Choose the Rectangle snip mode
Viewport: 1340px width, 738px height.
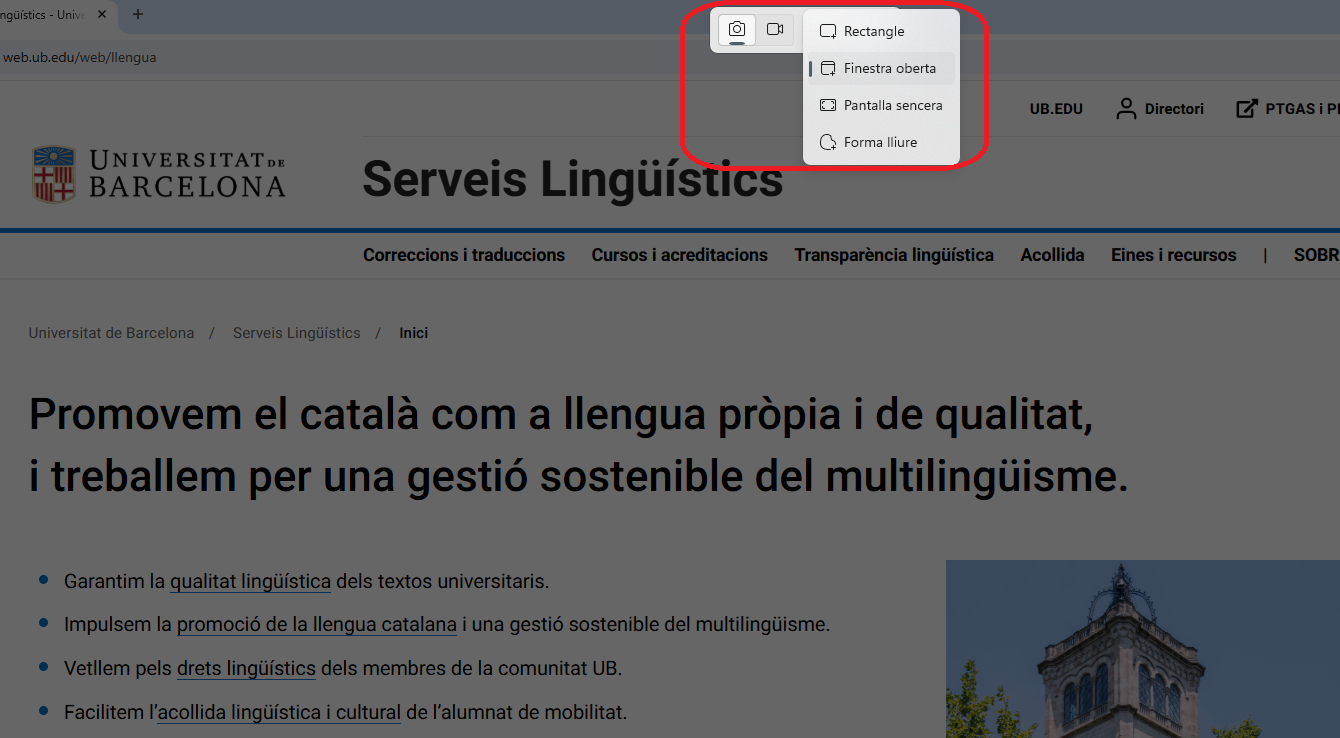pyautogui.click(x=873, y=32)
